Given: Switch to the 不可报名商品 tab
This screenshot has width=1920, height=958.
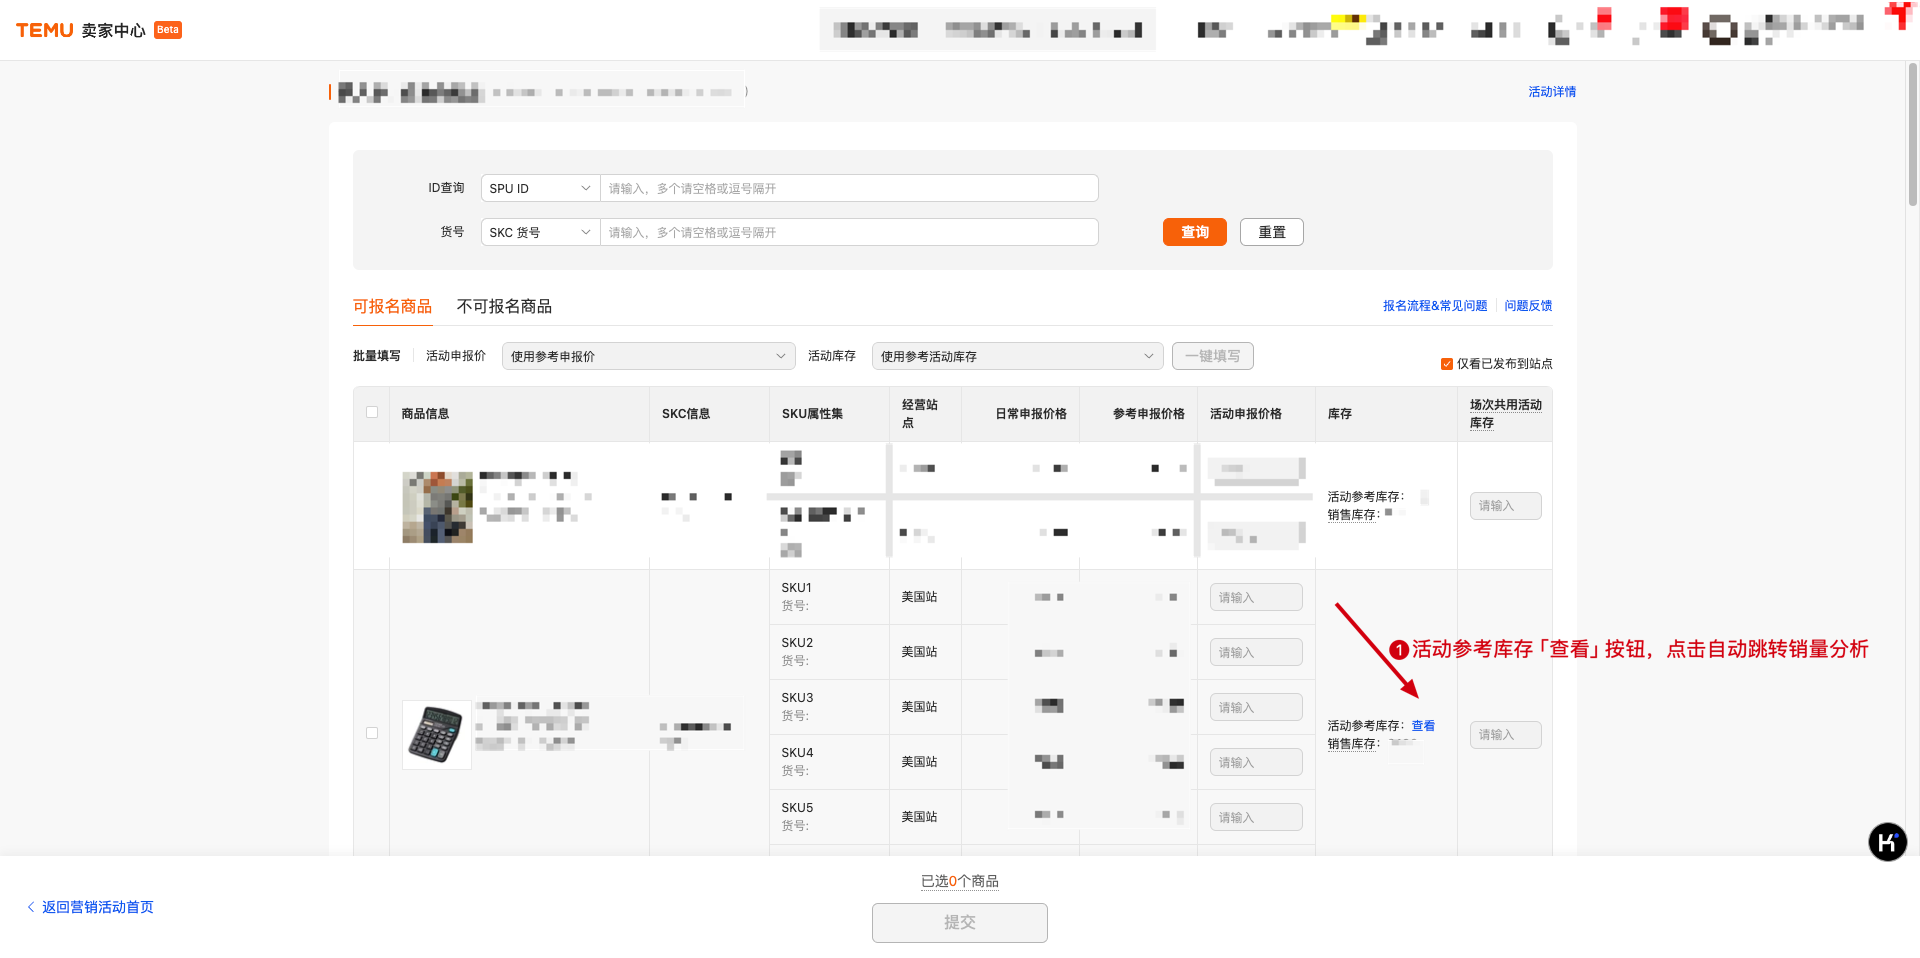Looking at the screenshot, I should pyautogui.click(x=504, y=306).
